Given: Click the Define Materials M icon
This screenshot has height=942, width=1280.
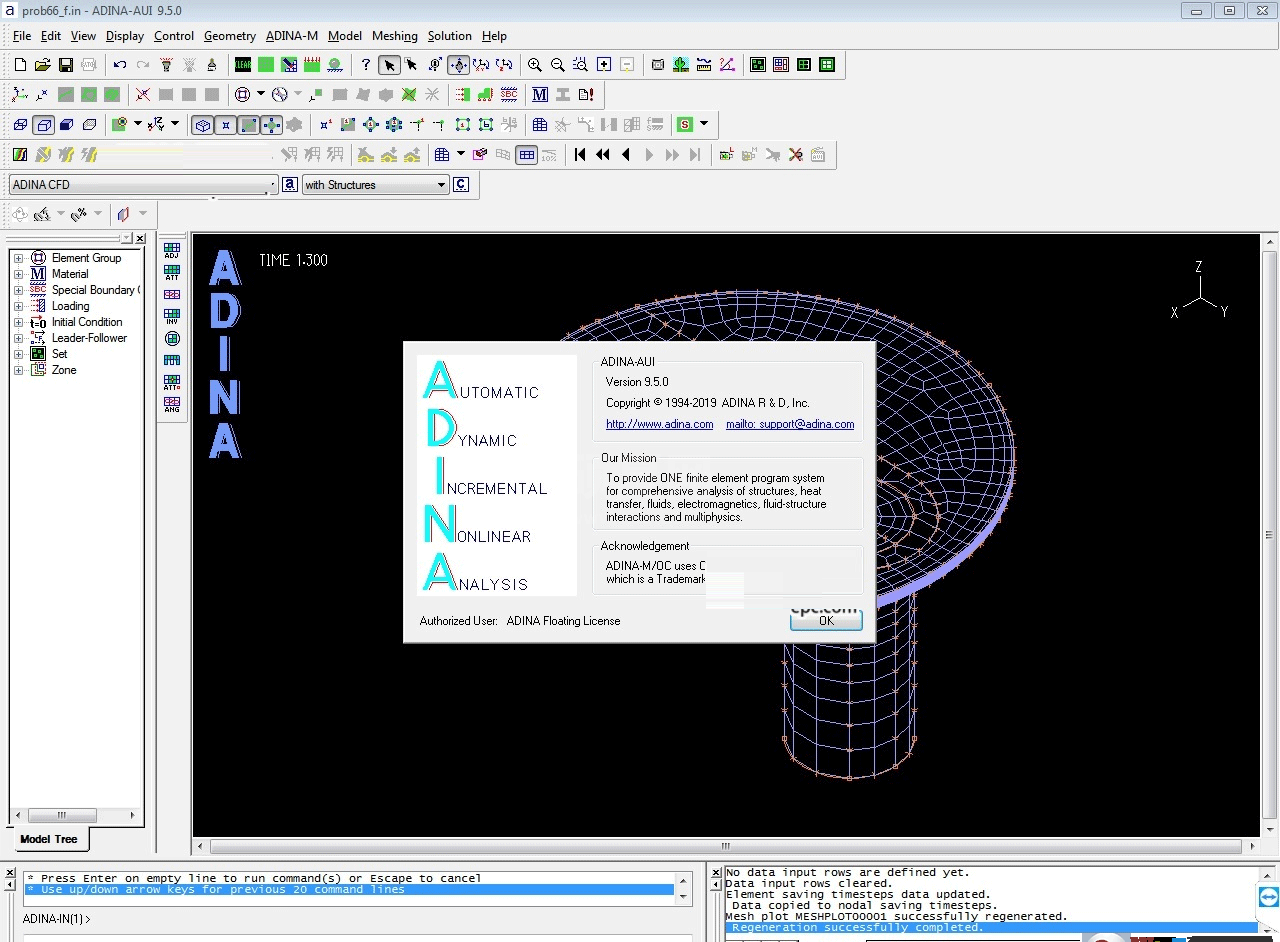Looking at the screenshot, I should coord(540,95).
